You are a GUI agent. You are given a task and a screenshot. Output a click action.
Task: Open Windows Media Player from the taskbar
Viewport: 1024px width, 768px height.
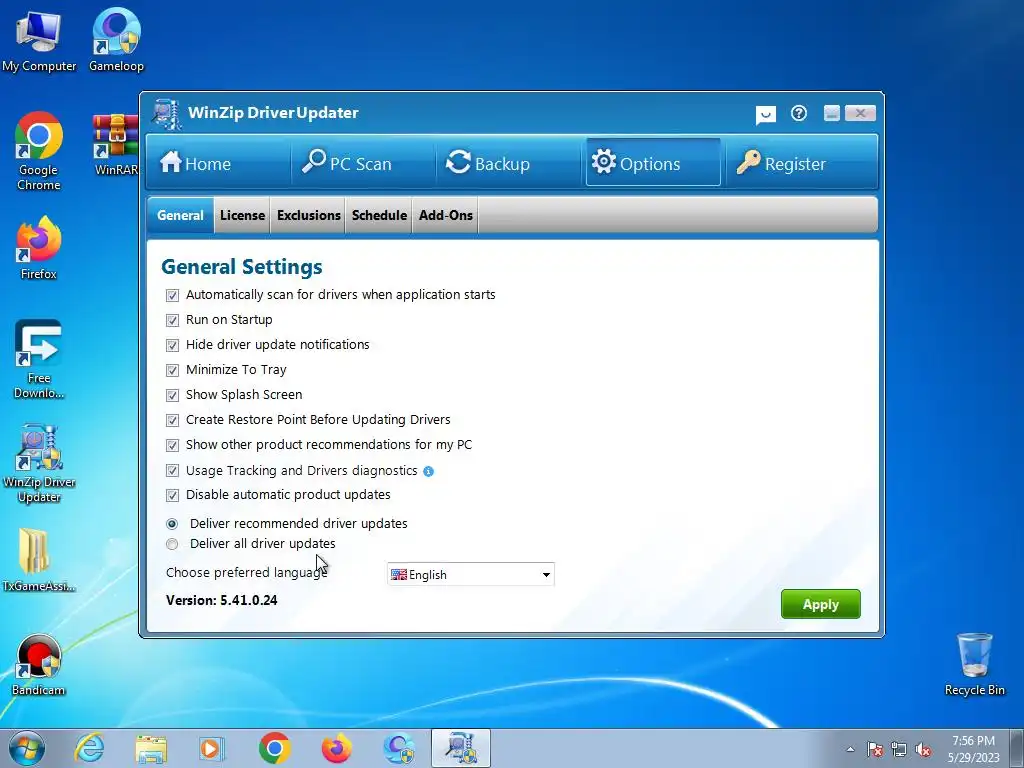click(211, 748)
